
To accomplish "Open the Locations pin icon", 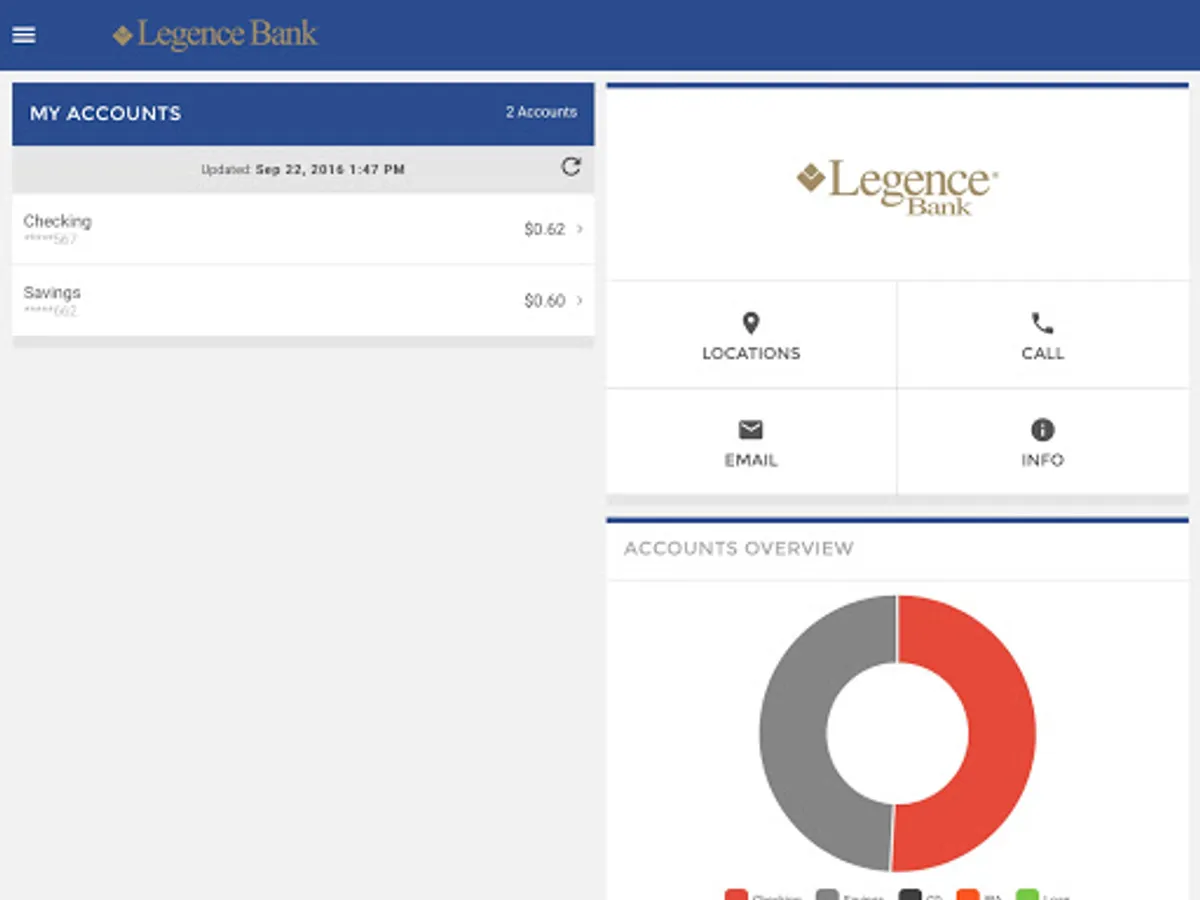I will (x=751, y=323).
